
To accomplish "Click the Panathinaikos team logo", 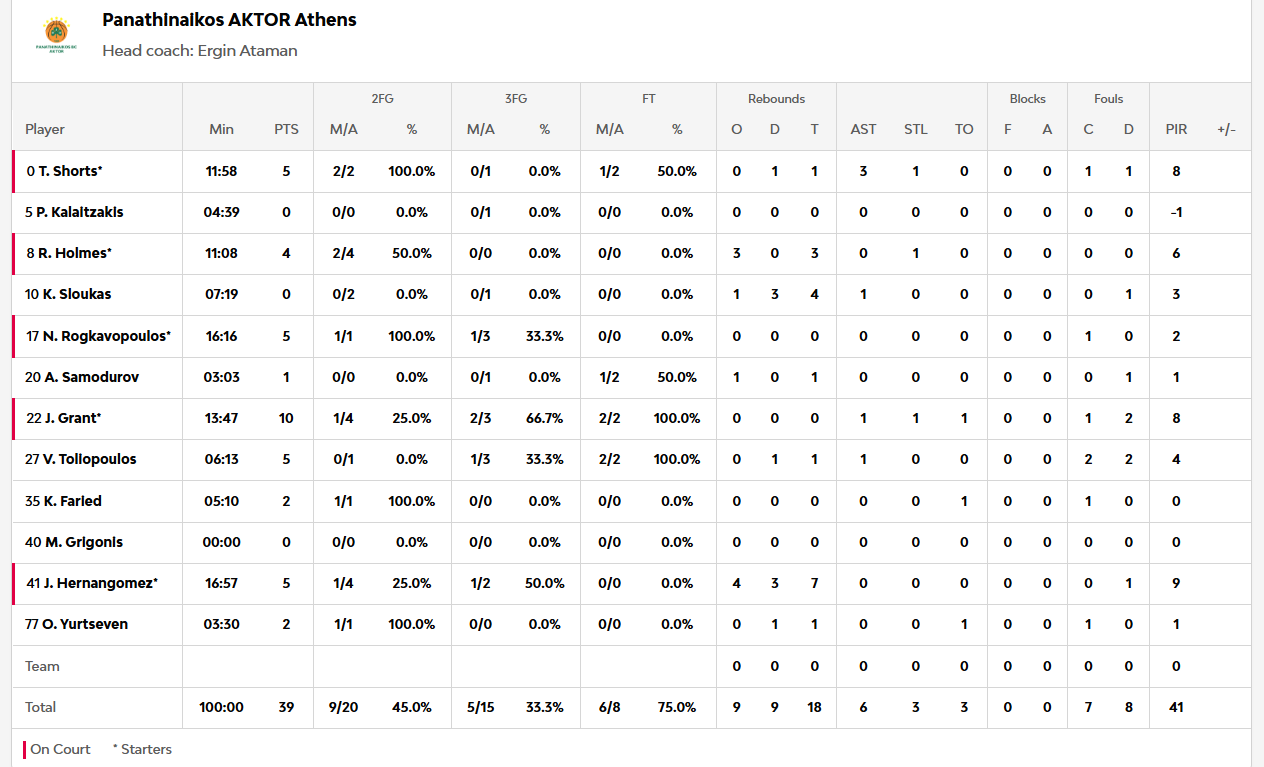I will click(56, 35).
